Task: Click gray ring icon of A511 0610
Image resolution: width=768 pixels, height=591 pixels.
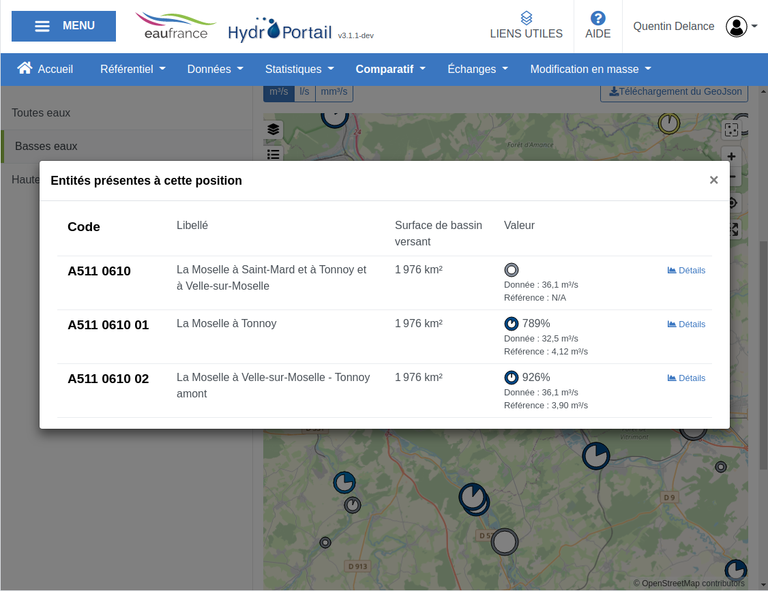Action: [x=511, y=270]
